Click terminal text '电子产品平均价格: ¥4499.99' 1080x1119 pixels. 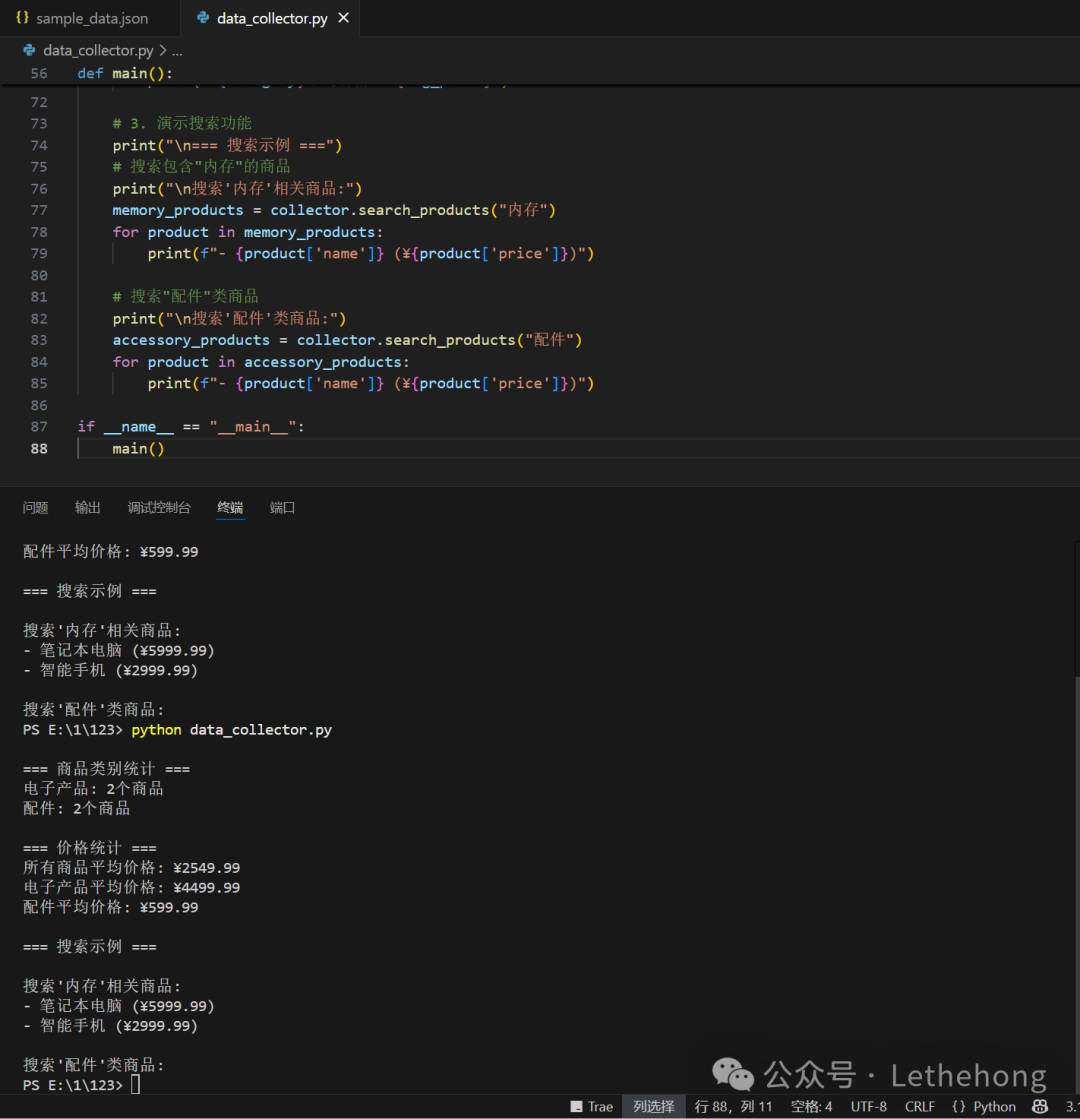pyautogui.click(x=131, y=887)
